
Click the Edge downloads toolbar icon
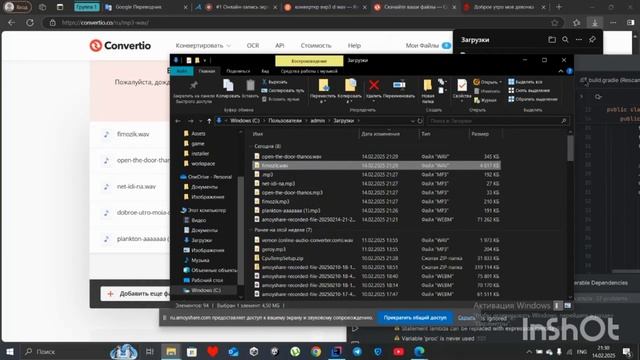pyautogui.click(x=595, y=23)
